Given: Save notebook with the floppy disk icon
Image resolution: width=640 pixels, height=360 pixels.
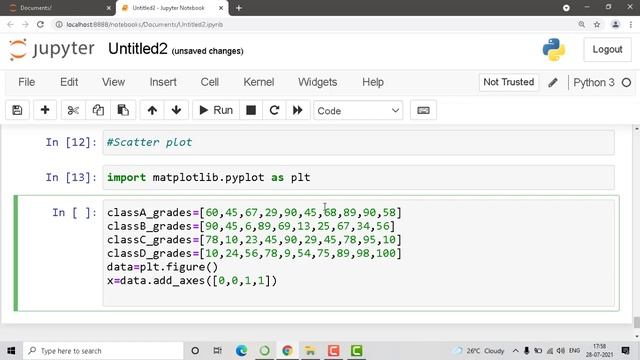Looking at the screenshot, I should (17, 110).
